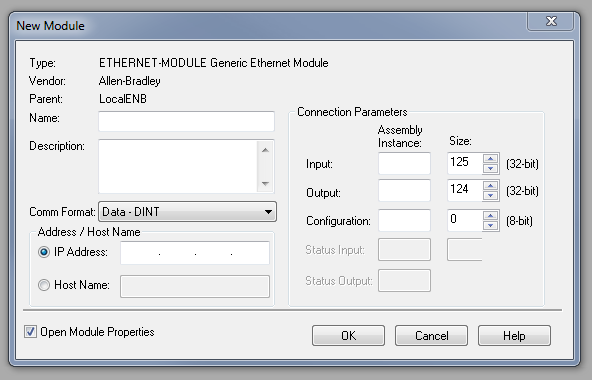This screenshot has height=380, width=592.
Task: Click the IP Address entry field
Action: coord(195,253)
